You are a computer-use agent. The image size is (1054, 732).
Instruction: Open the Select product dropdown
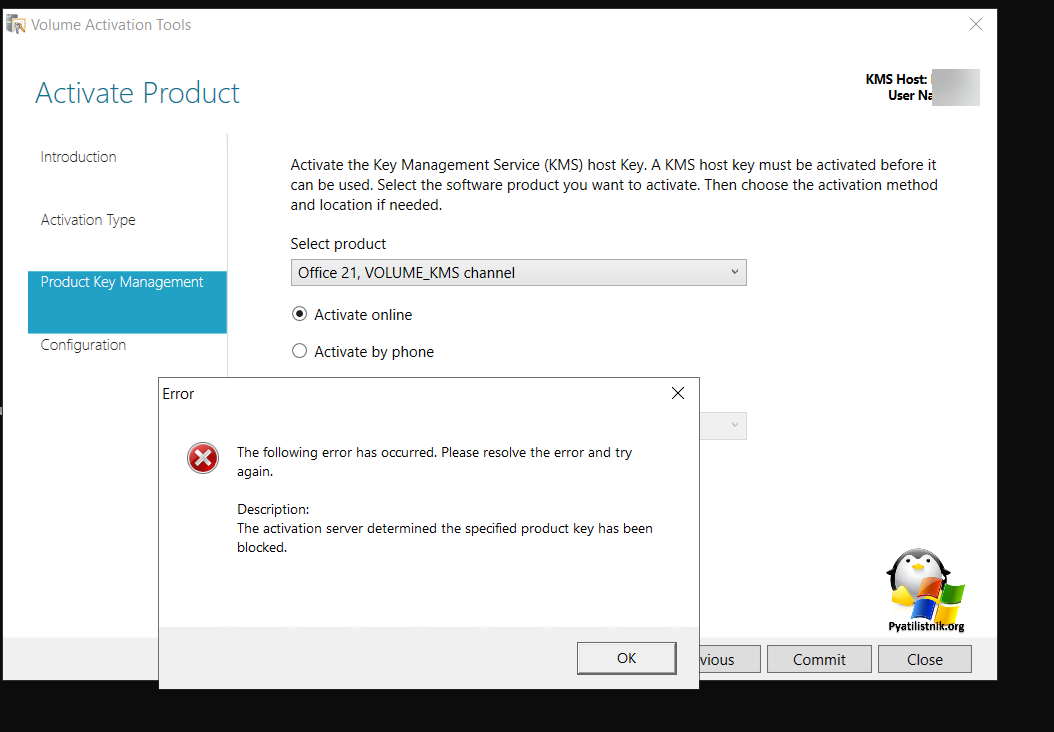[518, 272]
